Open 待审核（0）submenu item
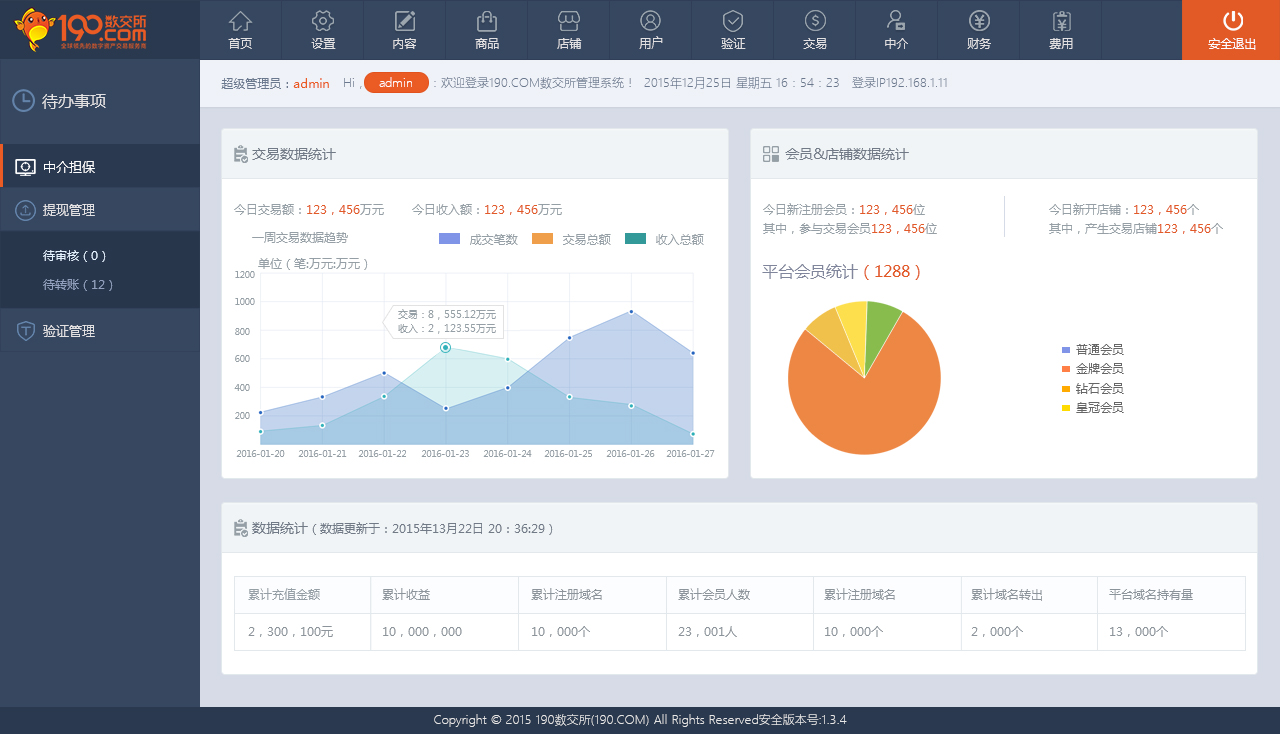This screenshot has width=1280, height=734. pyautogui.click(x=75, y=256)
